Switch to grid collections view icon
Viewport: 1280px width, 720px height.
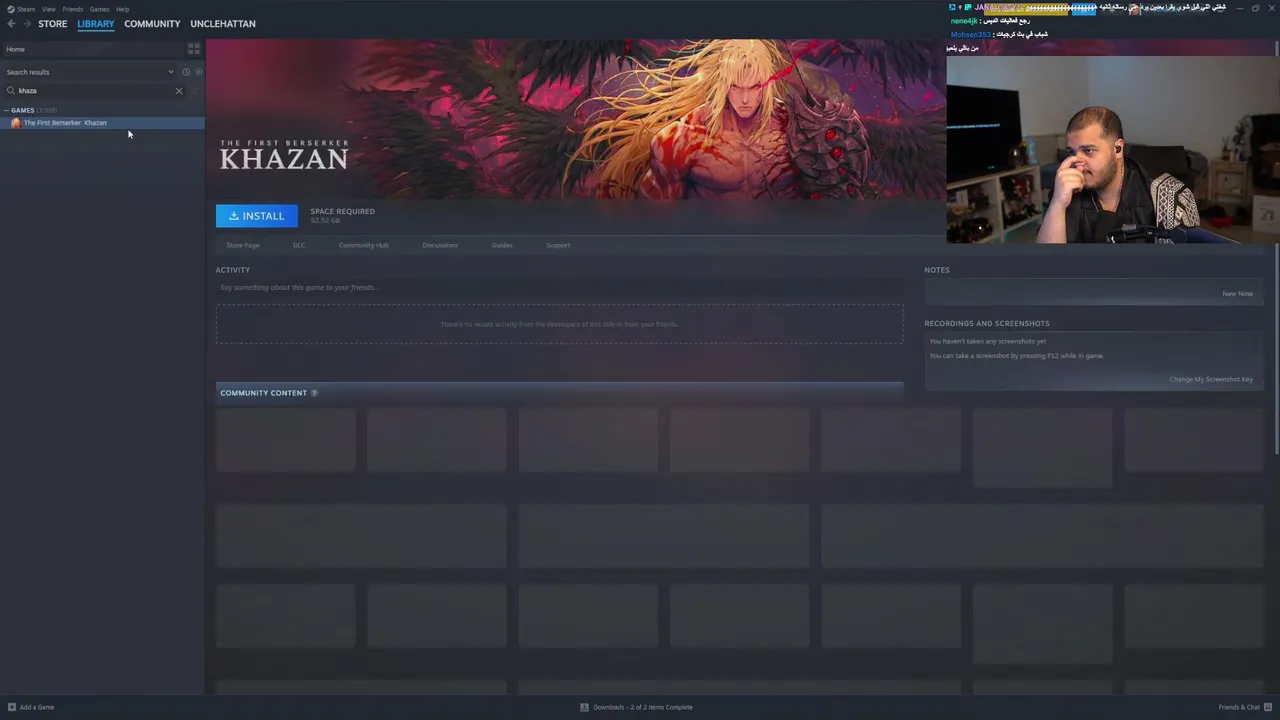(x=194, y=49)
